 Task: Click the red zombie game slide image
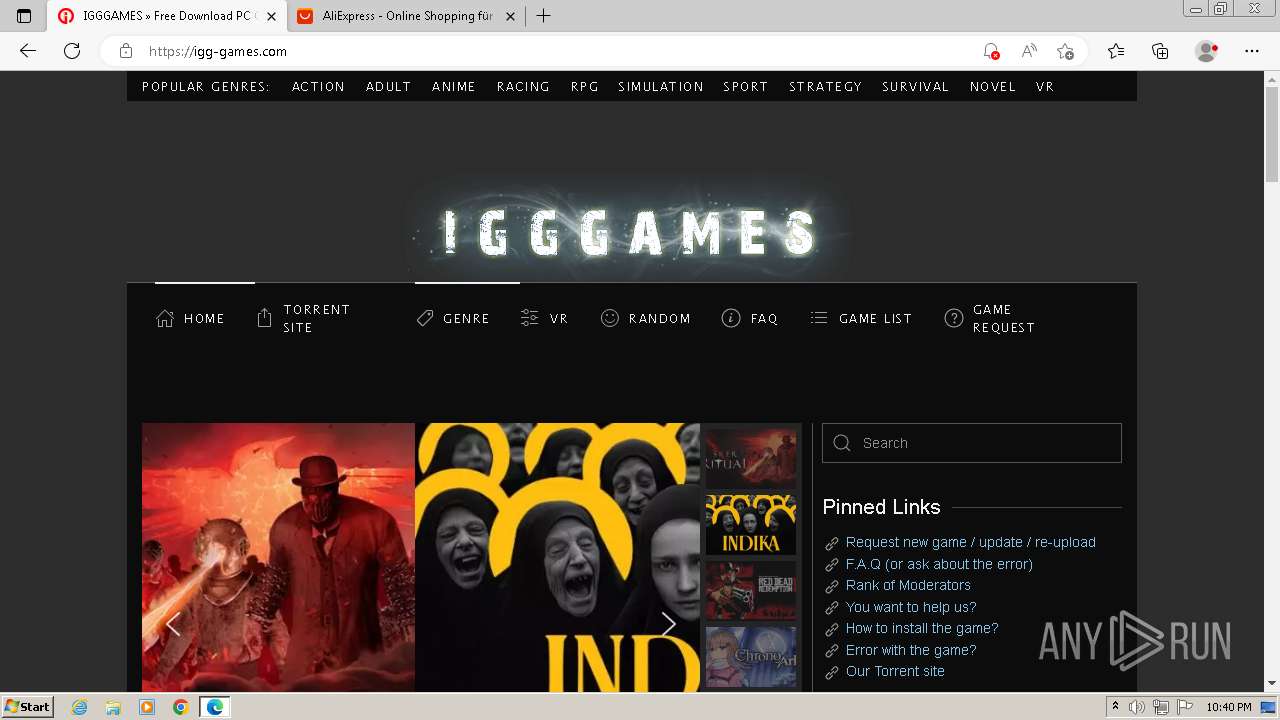point(278,557)
